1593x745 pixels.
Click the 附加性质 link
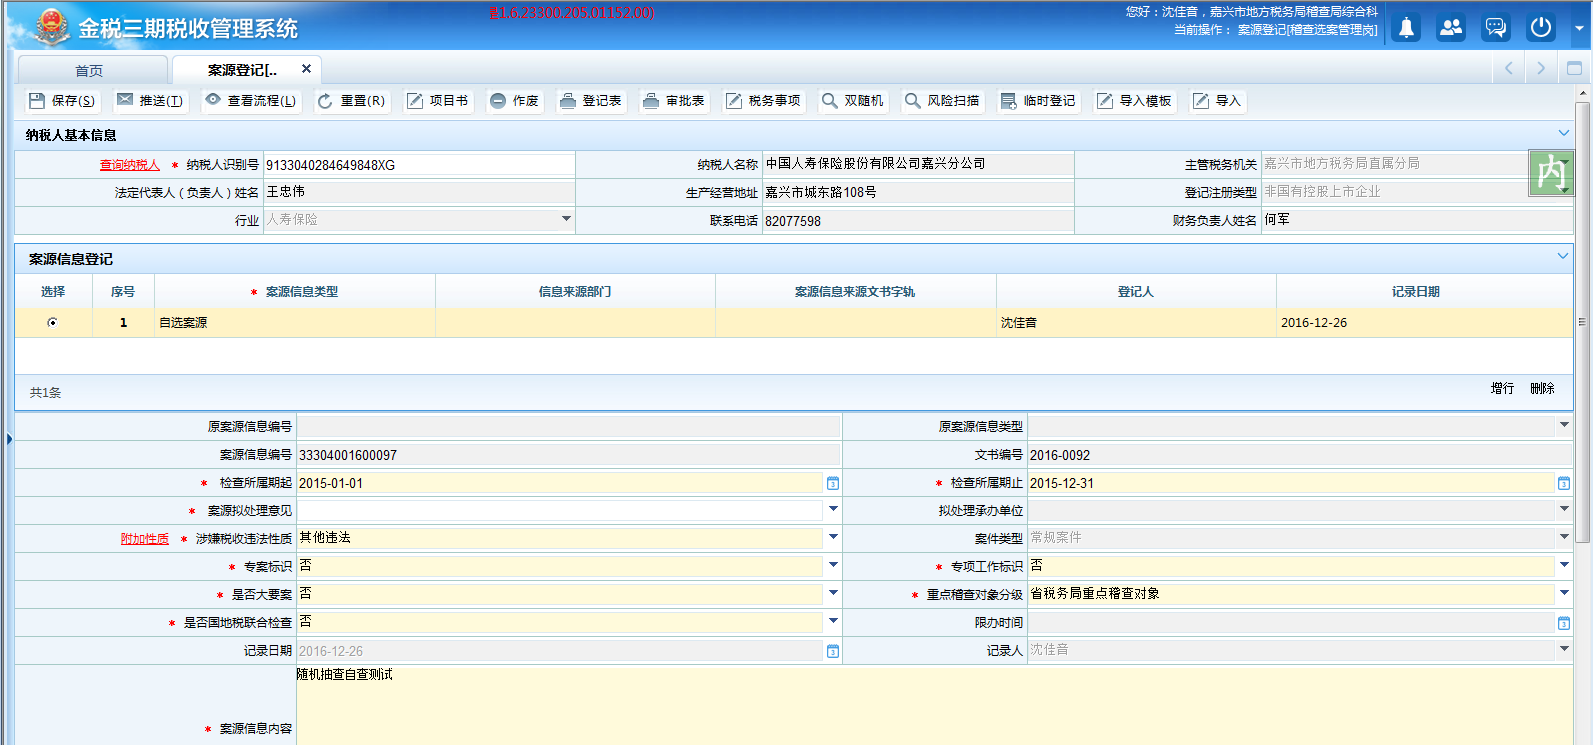145,539
